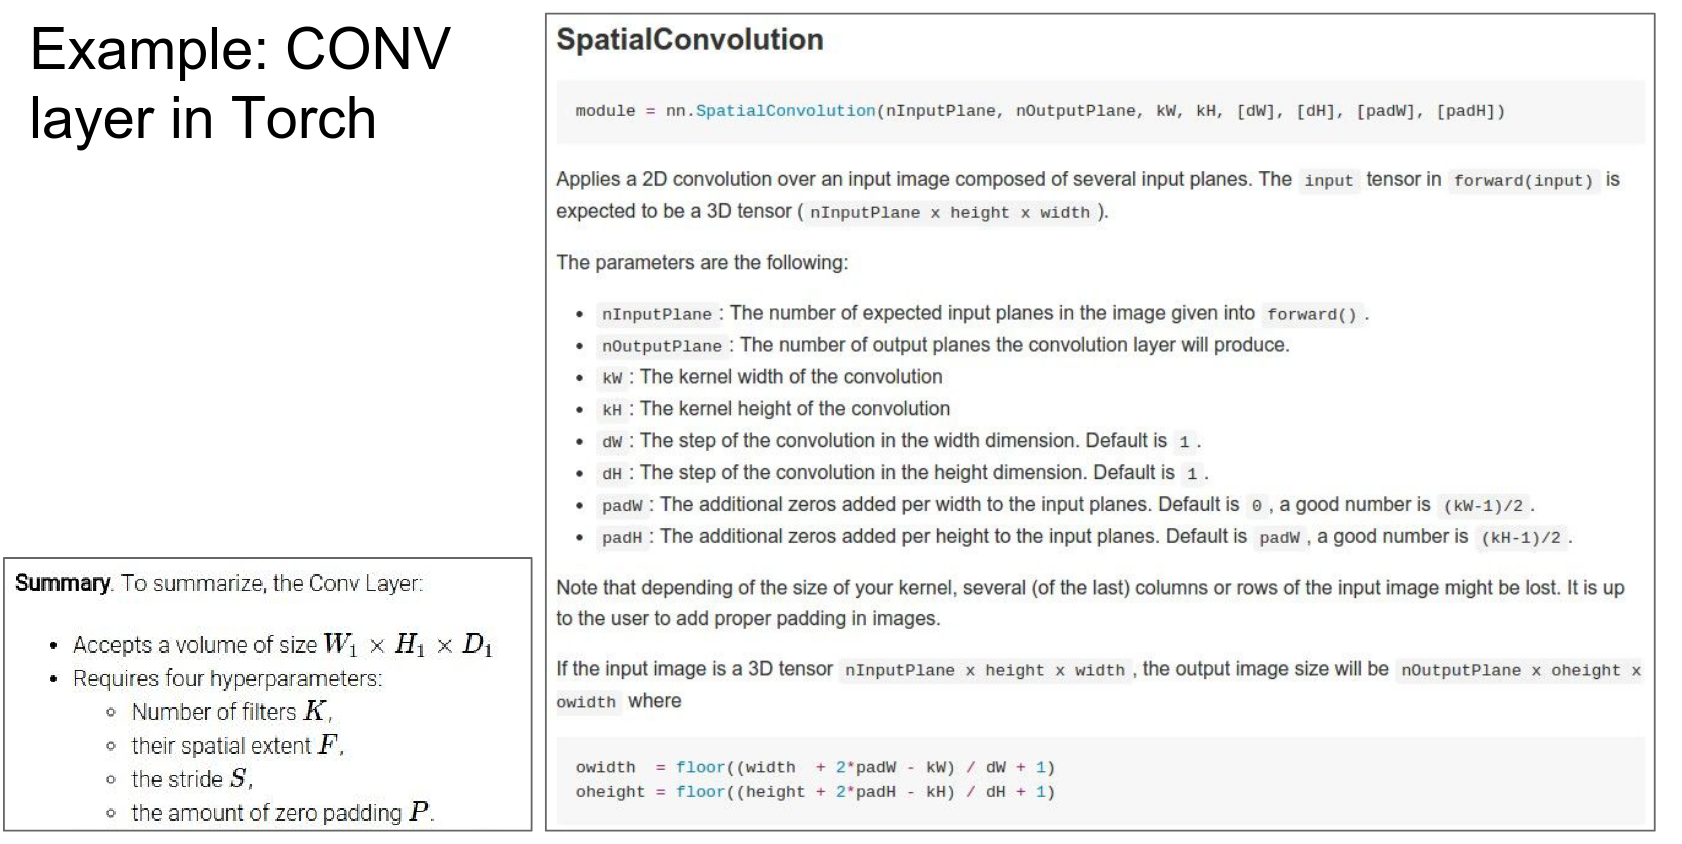Click the slide title 'Example: CONV layer in Torch'
Image resolution: width=1682 pixels, height=844 pixels.
pos(240,84)
